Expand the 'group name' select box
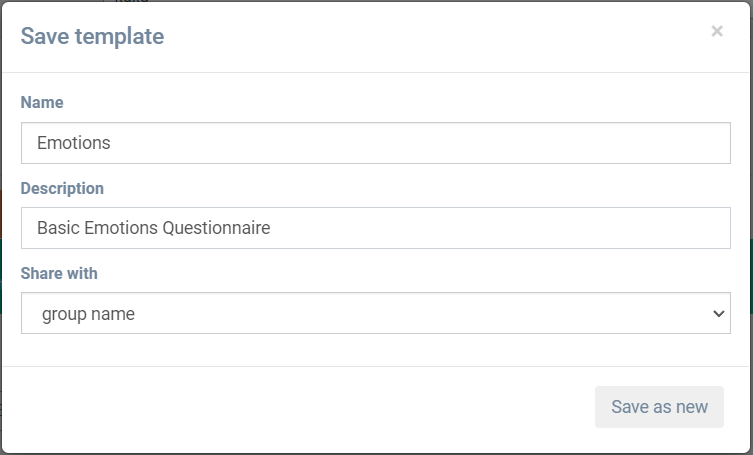 [x=375, y=314]
